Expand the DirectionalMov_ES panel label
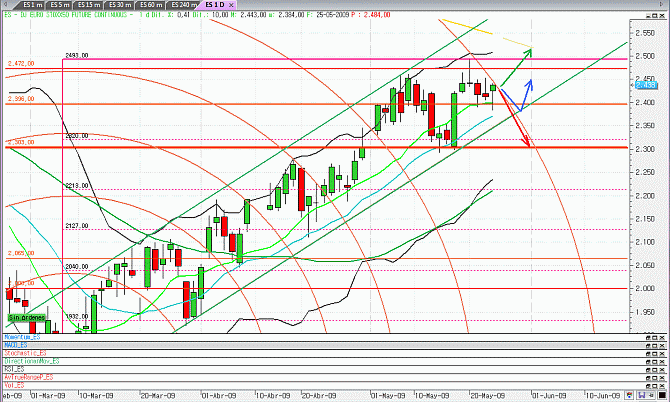670x402 pixels. 32,361
